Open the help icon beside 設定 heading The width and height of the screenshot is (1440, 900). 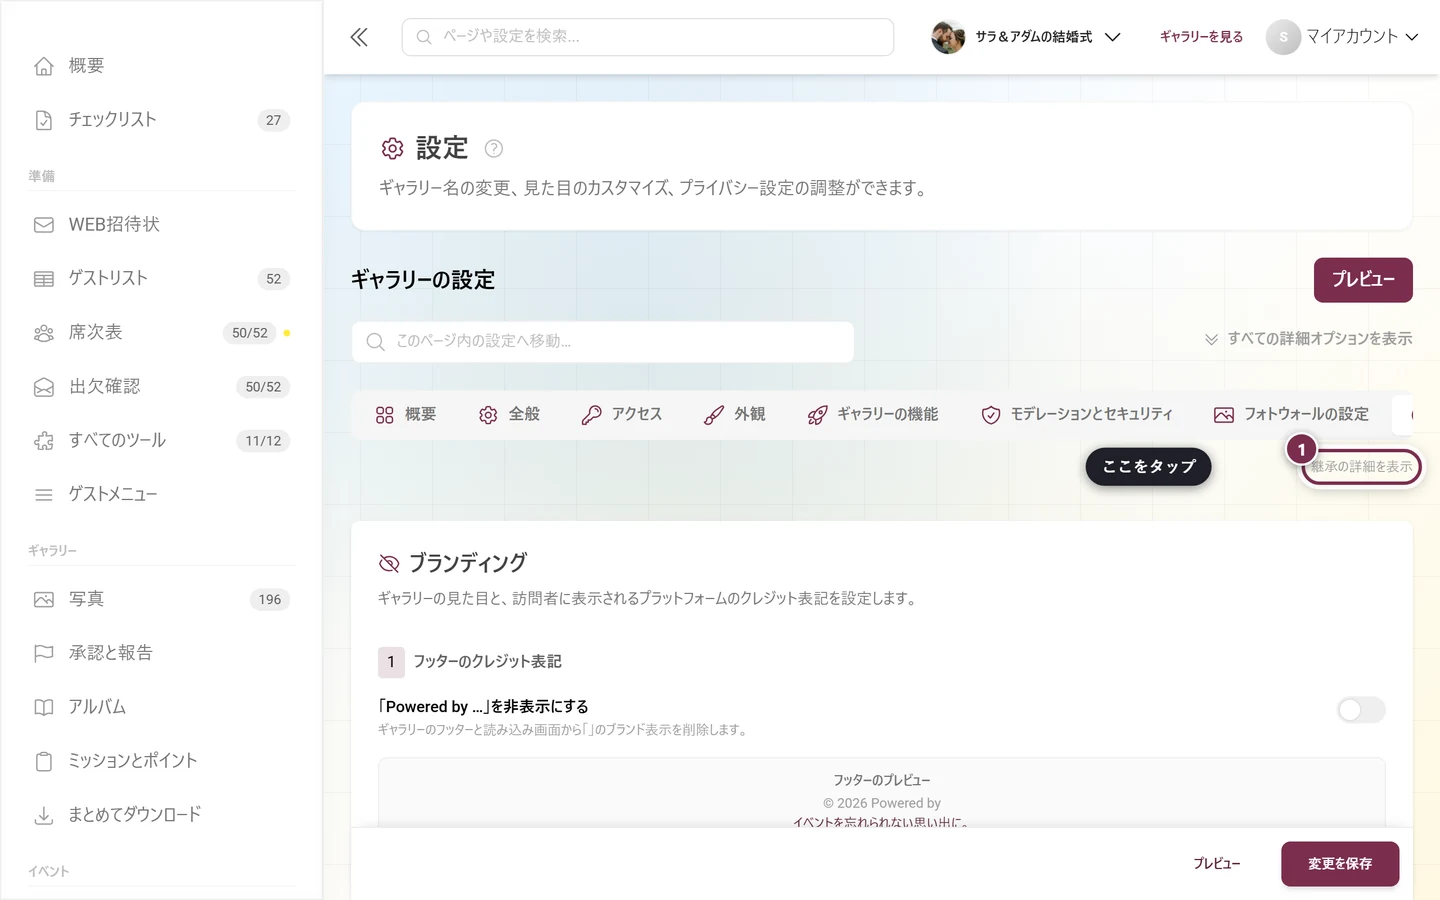click(x=494, y=149)
